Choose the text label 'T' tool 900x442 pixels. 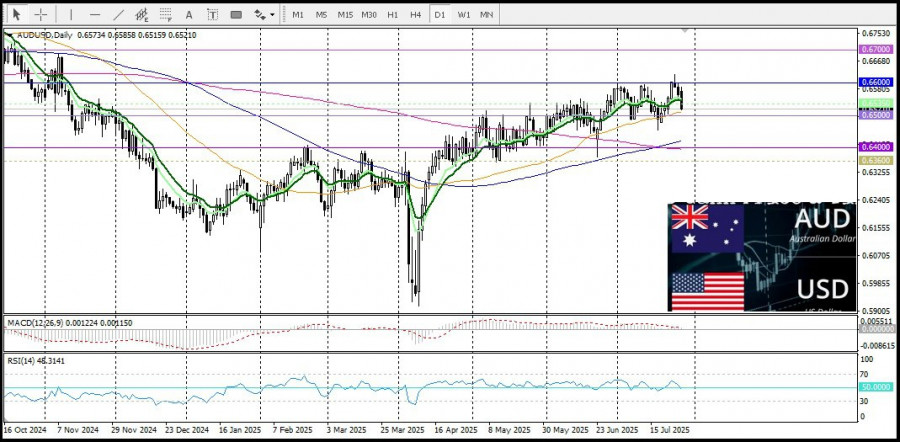point(212,14)
